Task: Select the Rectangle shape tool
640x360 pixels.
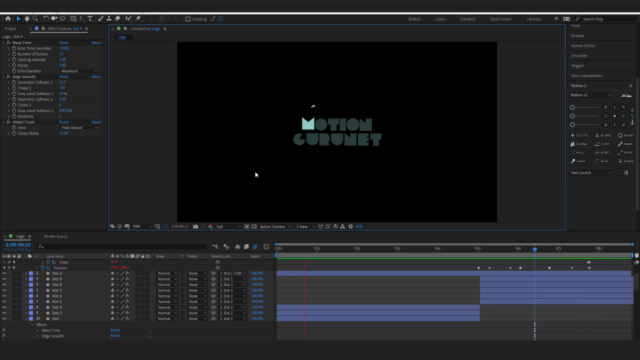Action: pos(73,19)
